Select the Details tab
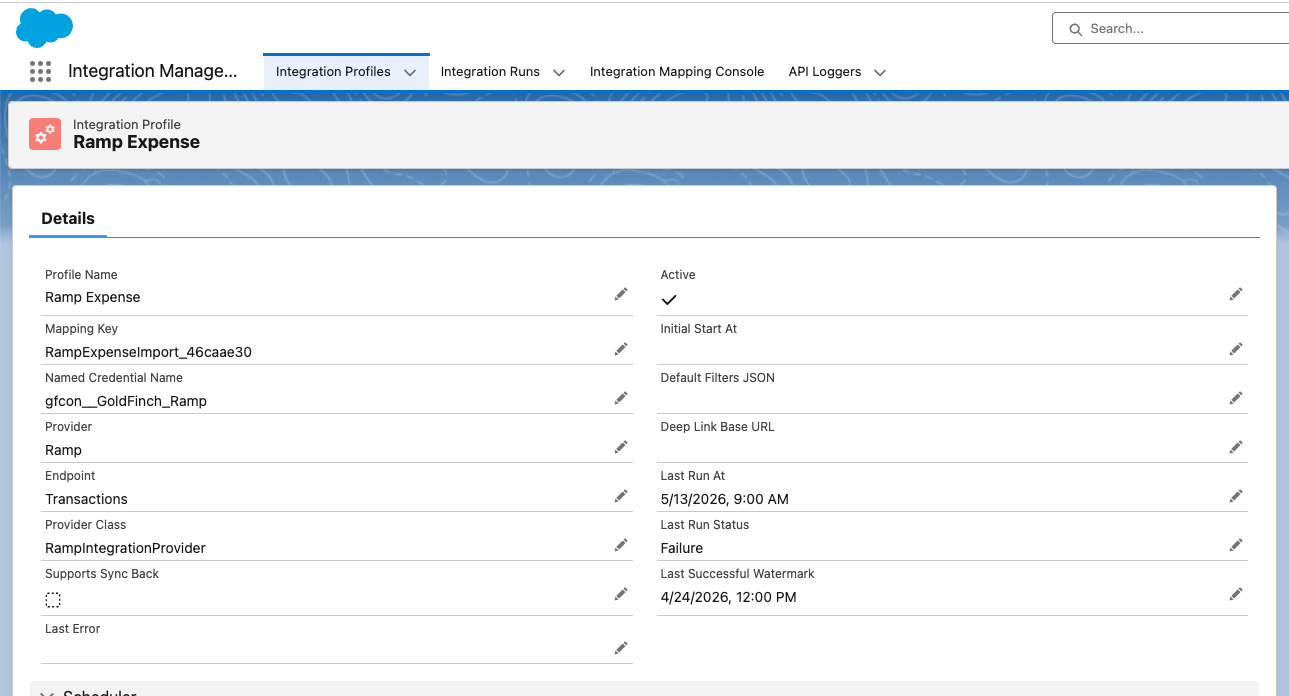Image resolution: width=1289 pixels, height=696 pixels. tap(68, 219)
